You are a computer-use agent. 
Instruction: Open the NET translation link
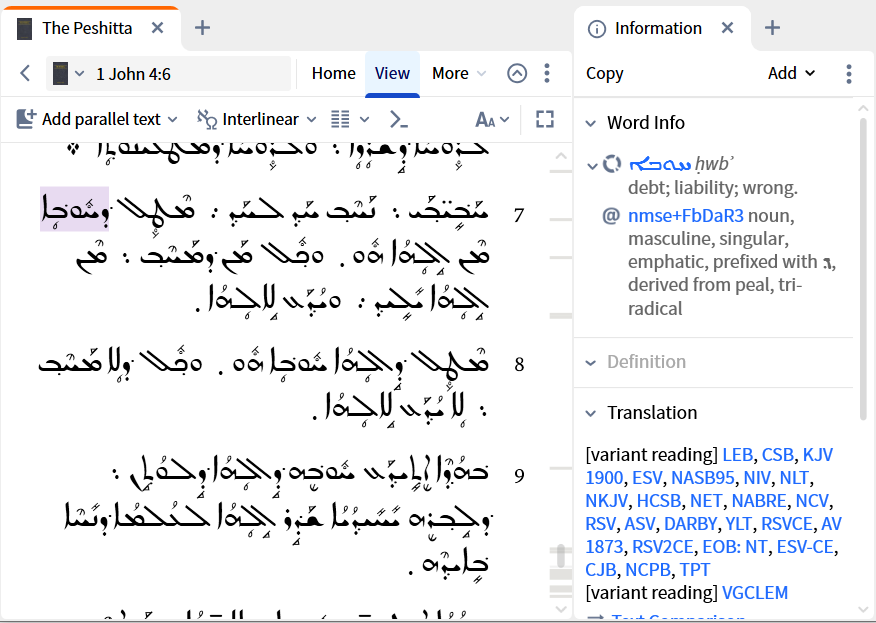706,501
